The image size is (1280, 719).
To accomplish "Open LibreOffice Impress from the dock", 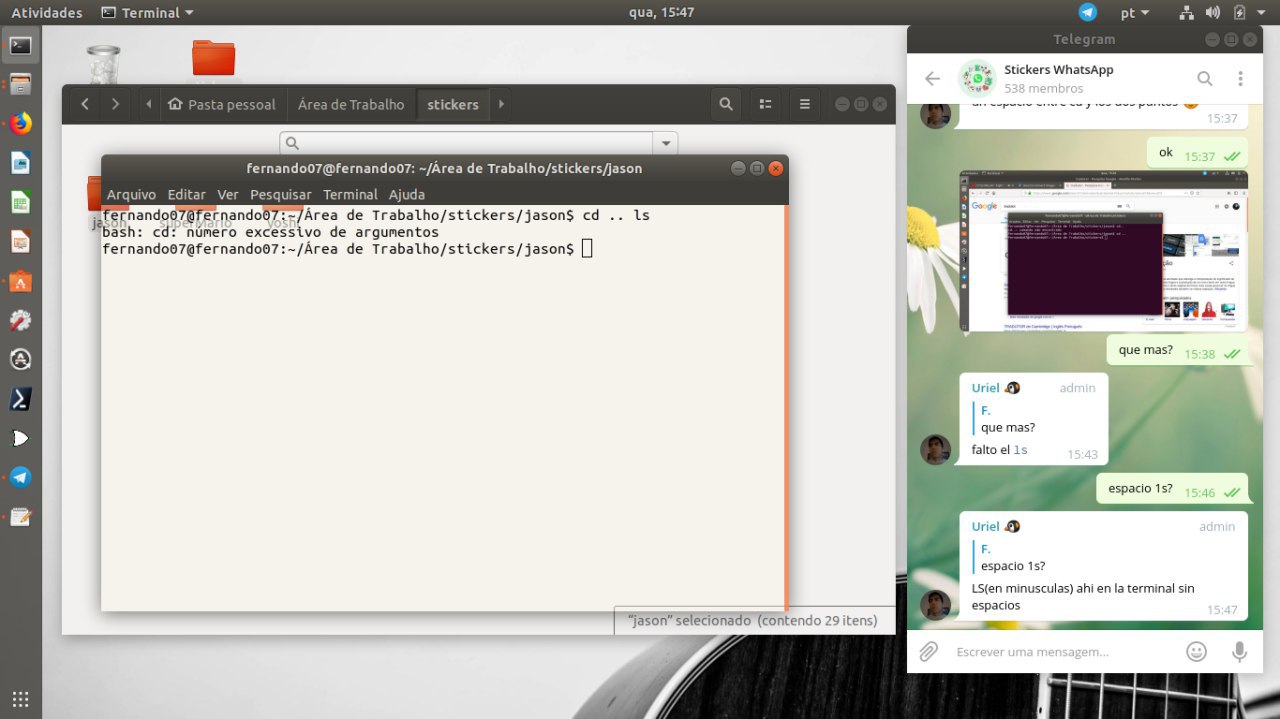I will [20, 241].
